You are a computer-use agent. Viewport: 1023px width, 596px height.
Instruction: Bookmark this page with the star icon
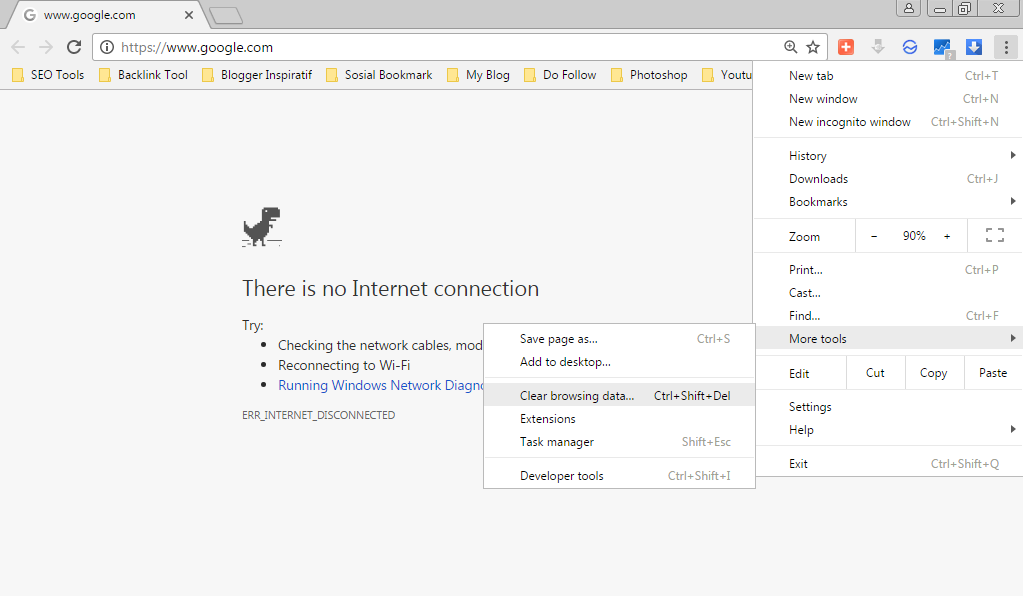813,46
